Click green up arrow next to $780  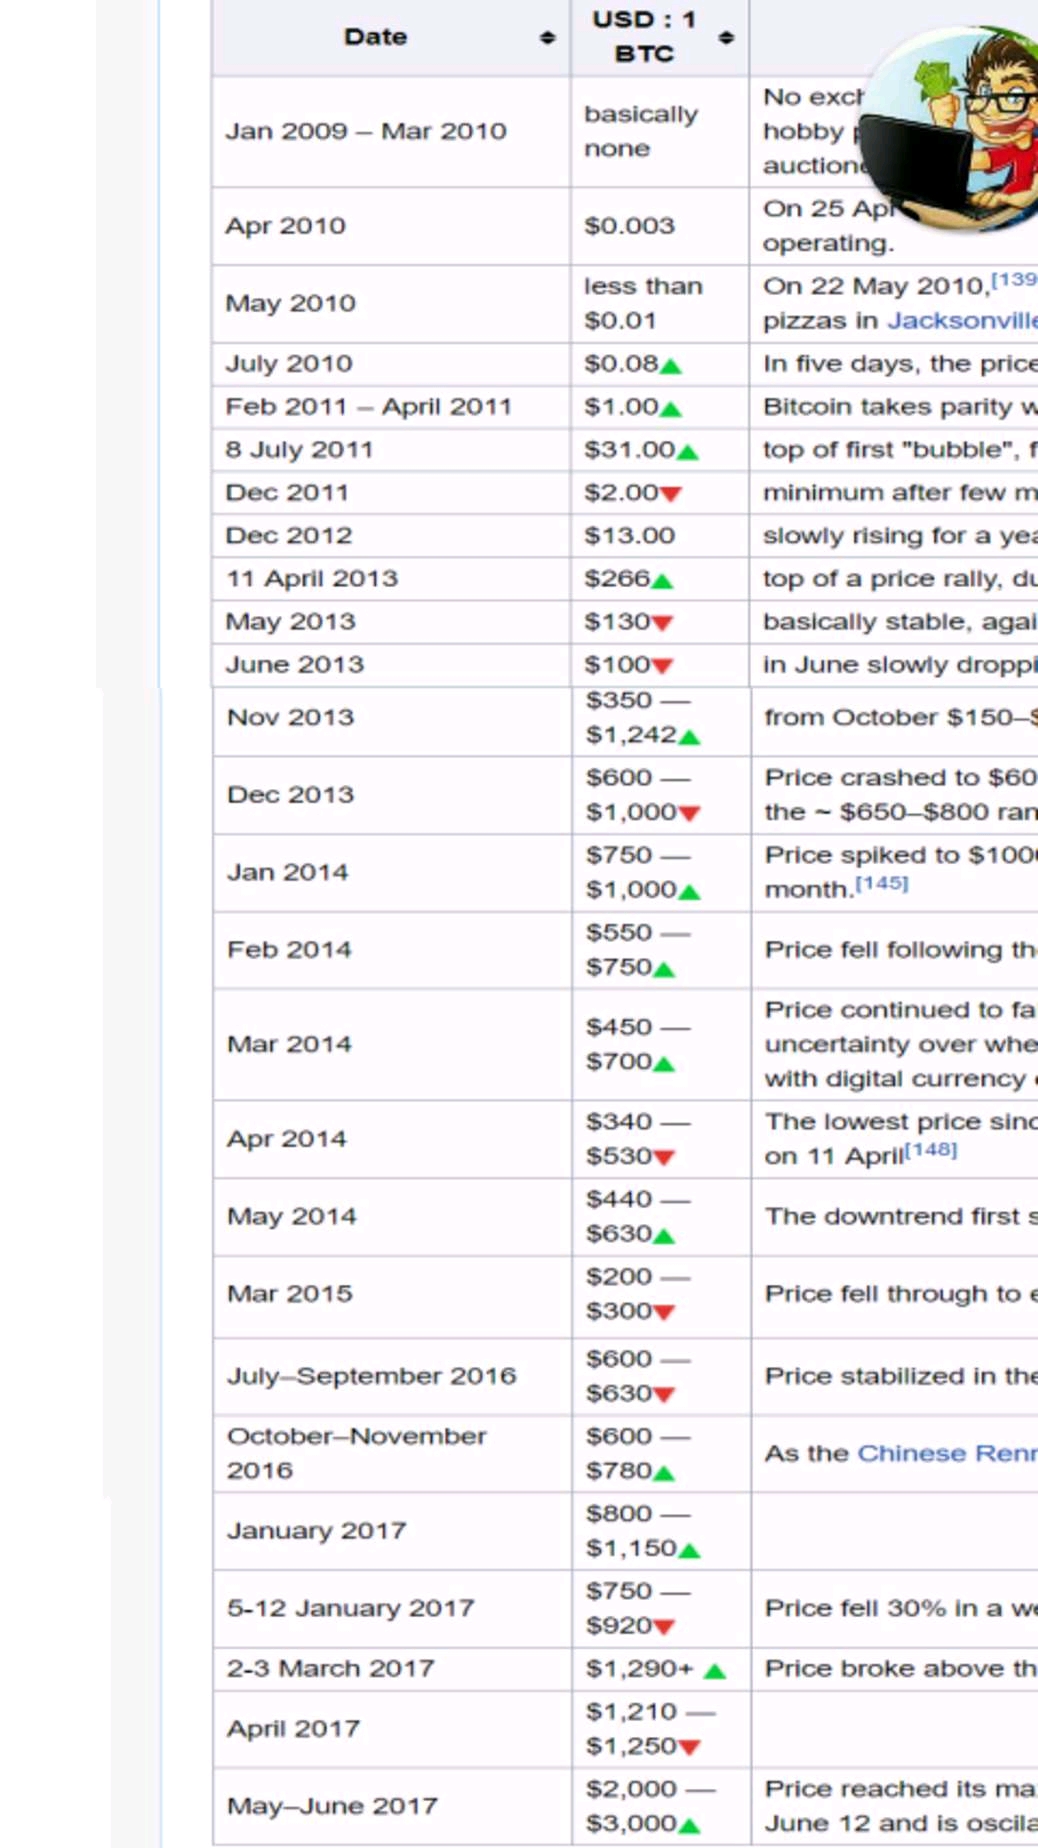coord(664,1473)
